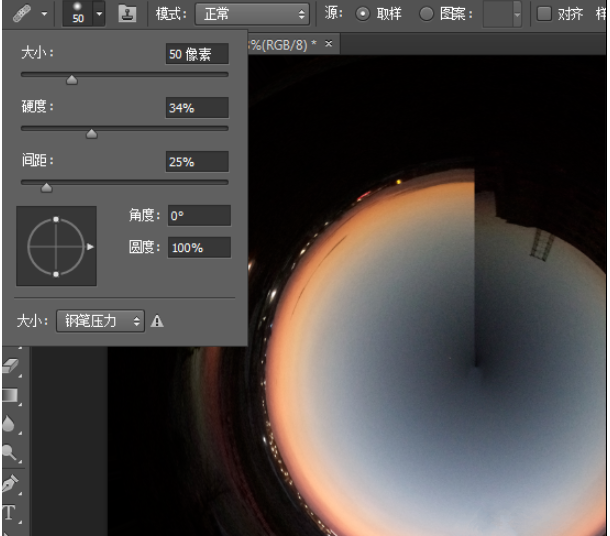This screenshot has width=610, height=536.
Task: Click the Healing Brush tool preset icon
Action: [x=22, y=14]
